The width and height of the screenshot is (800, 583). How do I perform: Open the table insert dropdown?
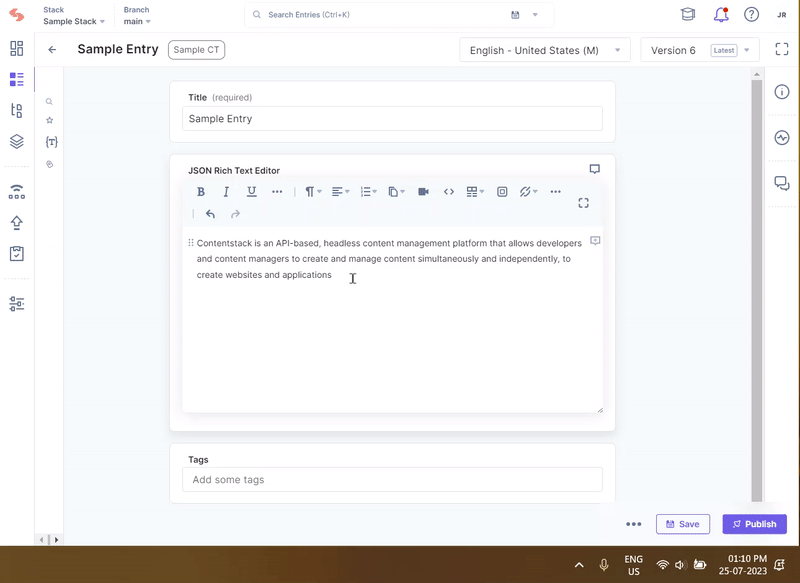(475, 192)
